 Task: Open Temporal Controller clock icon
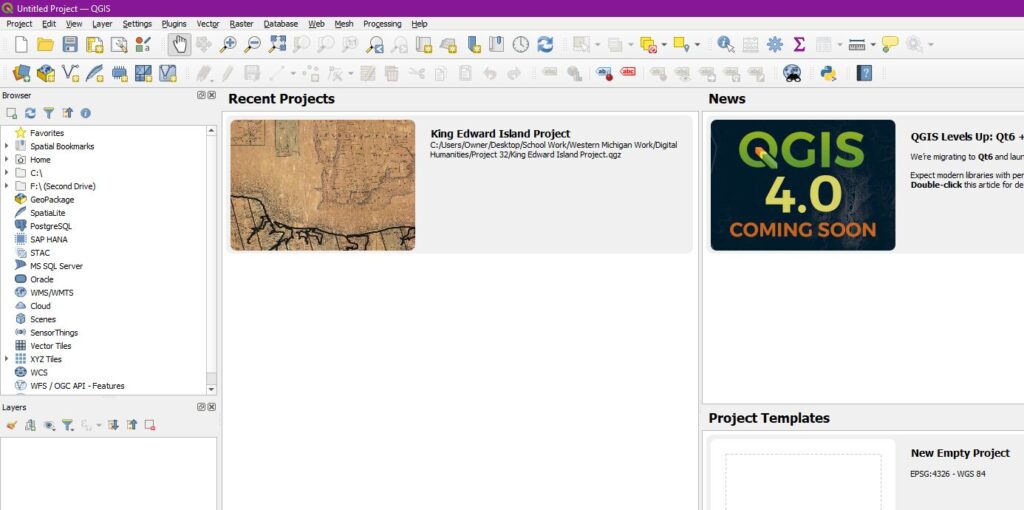click(520, 44)
